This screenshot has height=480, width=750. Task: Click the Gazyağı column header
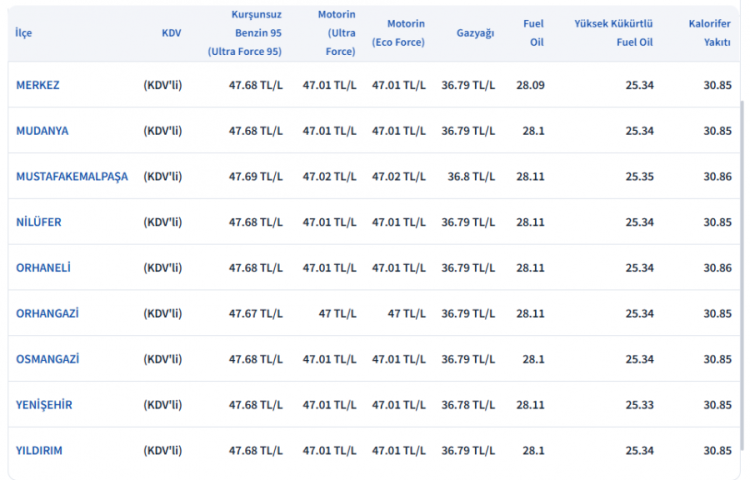click(475, 33)
